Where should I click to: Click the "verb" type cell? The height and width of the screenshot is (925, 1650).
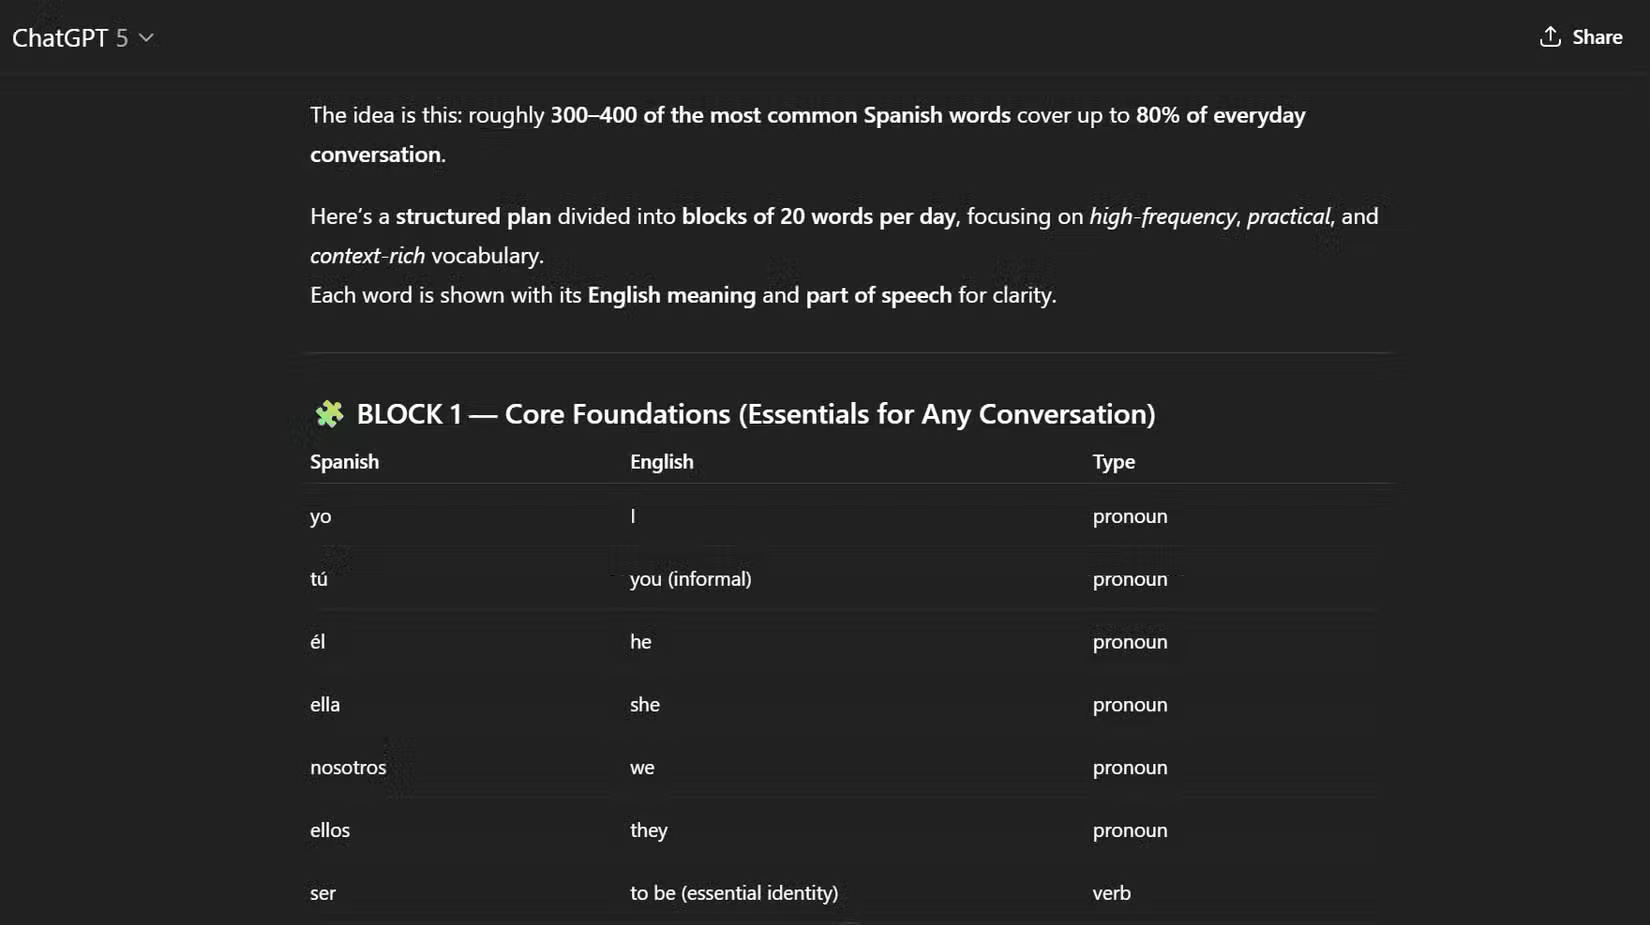click(1111, 893)
